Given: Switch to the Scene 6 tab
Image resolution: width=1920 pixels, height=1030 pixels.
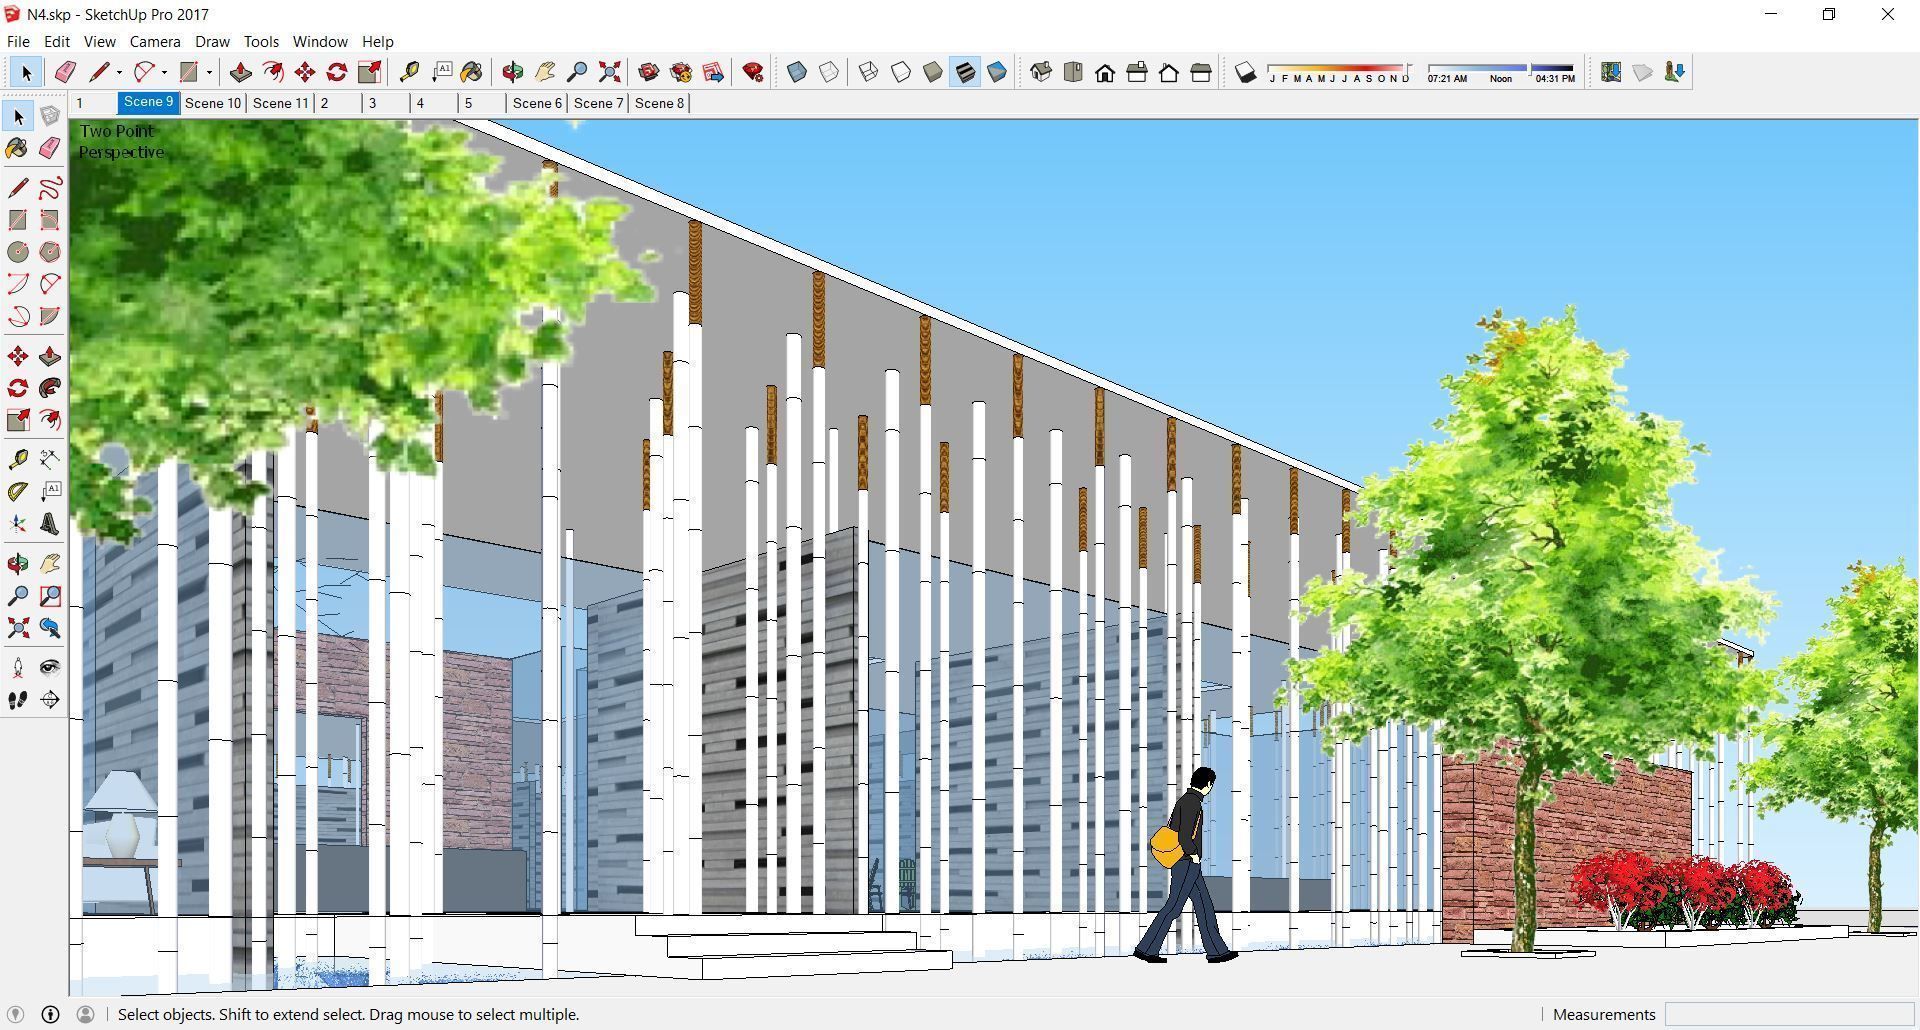Looking at the screenshot, I should pos(536,102).
